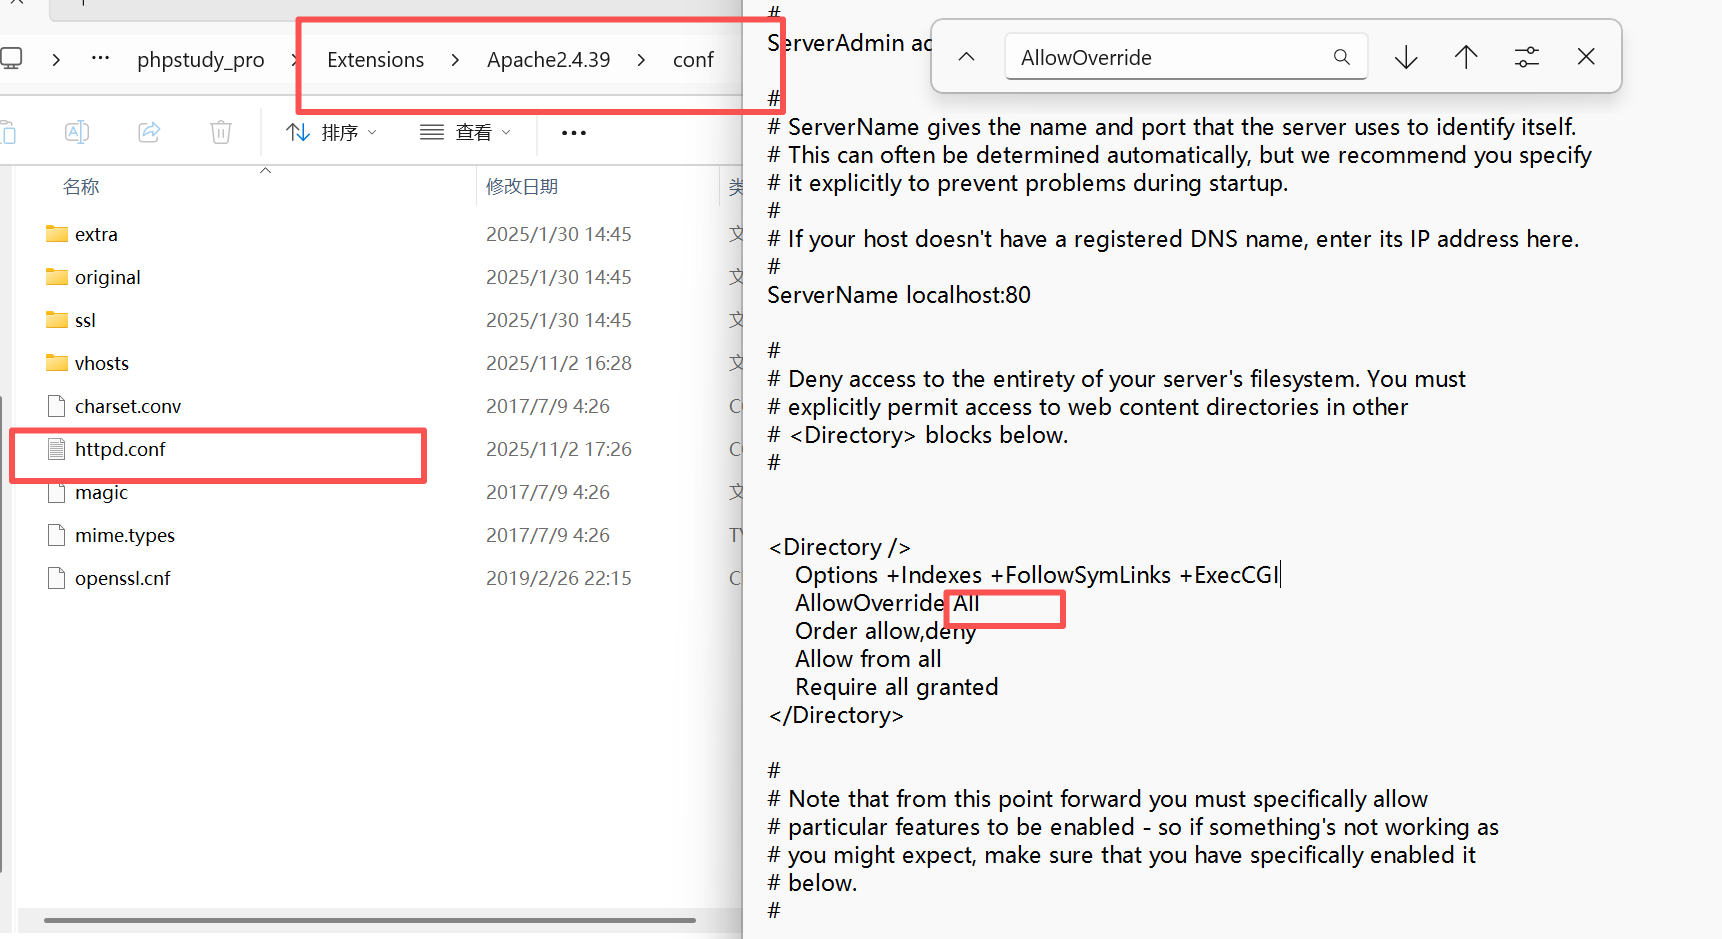The width and height of the screenshot is (1722, 939).
Task: Click the magnifier search icon
Action: click(1342, 57)
